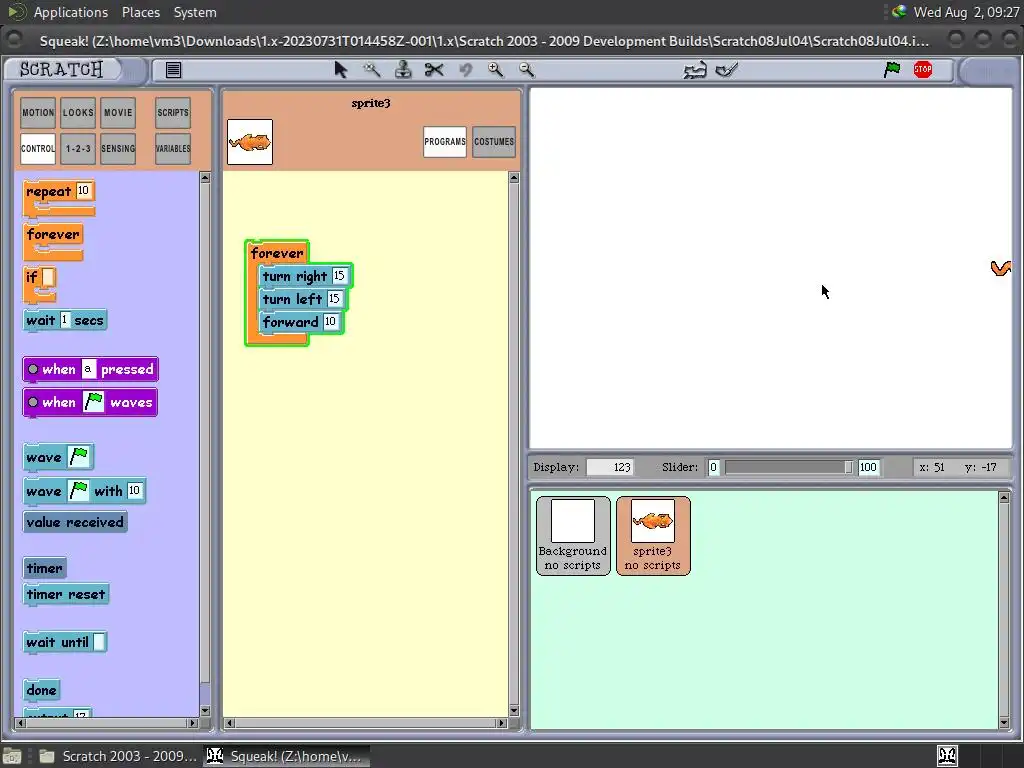
Task: Edit turn right degrees field in script
Action: 339,276
